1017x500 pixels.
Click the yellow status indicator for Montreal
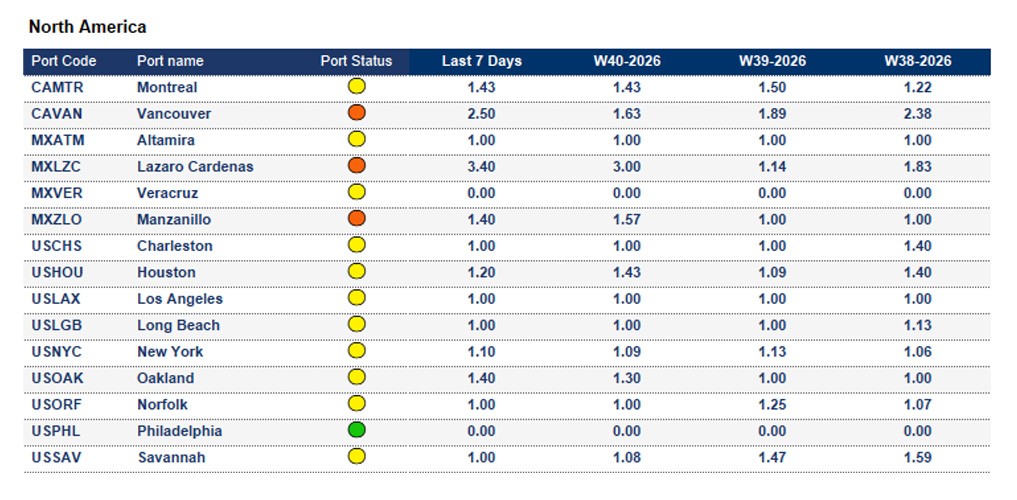[x=357, y=86]
